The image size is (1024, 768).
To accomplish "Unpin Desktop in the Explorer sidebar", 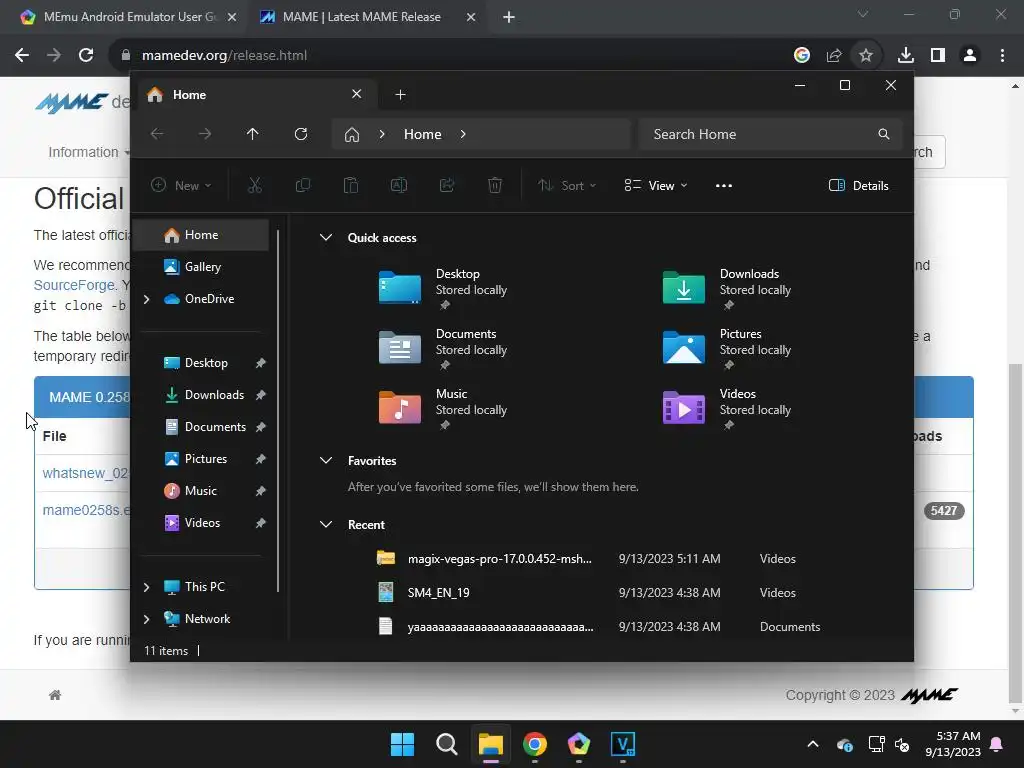I will click(x=261, y=363).
